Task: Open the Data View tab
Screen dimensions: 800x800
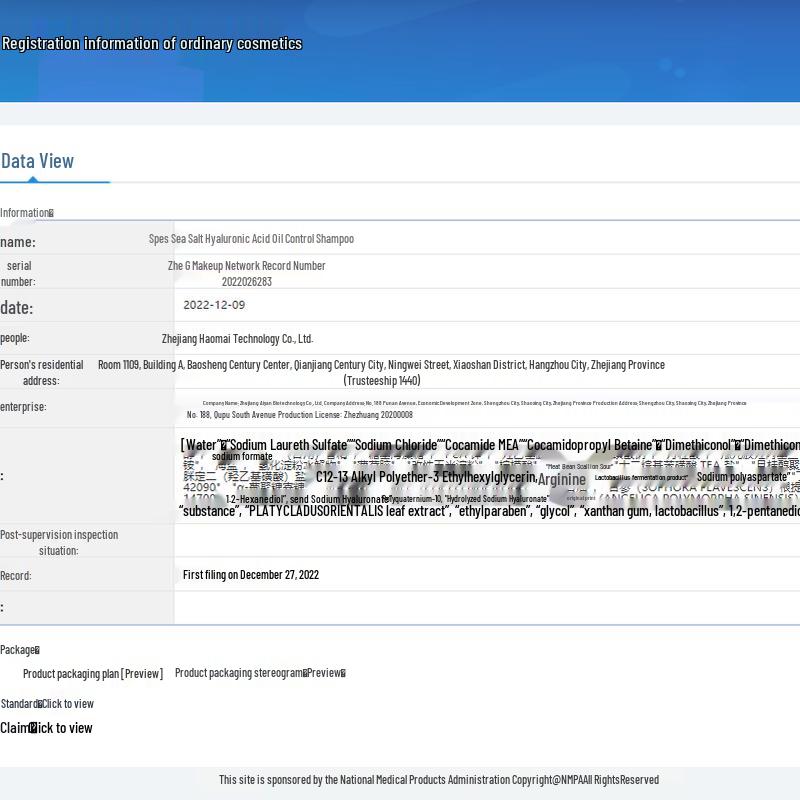Action: (38, 161)
